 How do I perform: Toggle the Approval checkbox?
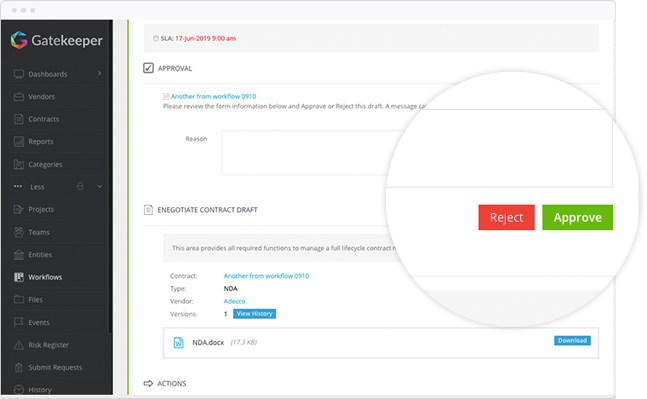click(x=149, y=68)
